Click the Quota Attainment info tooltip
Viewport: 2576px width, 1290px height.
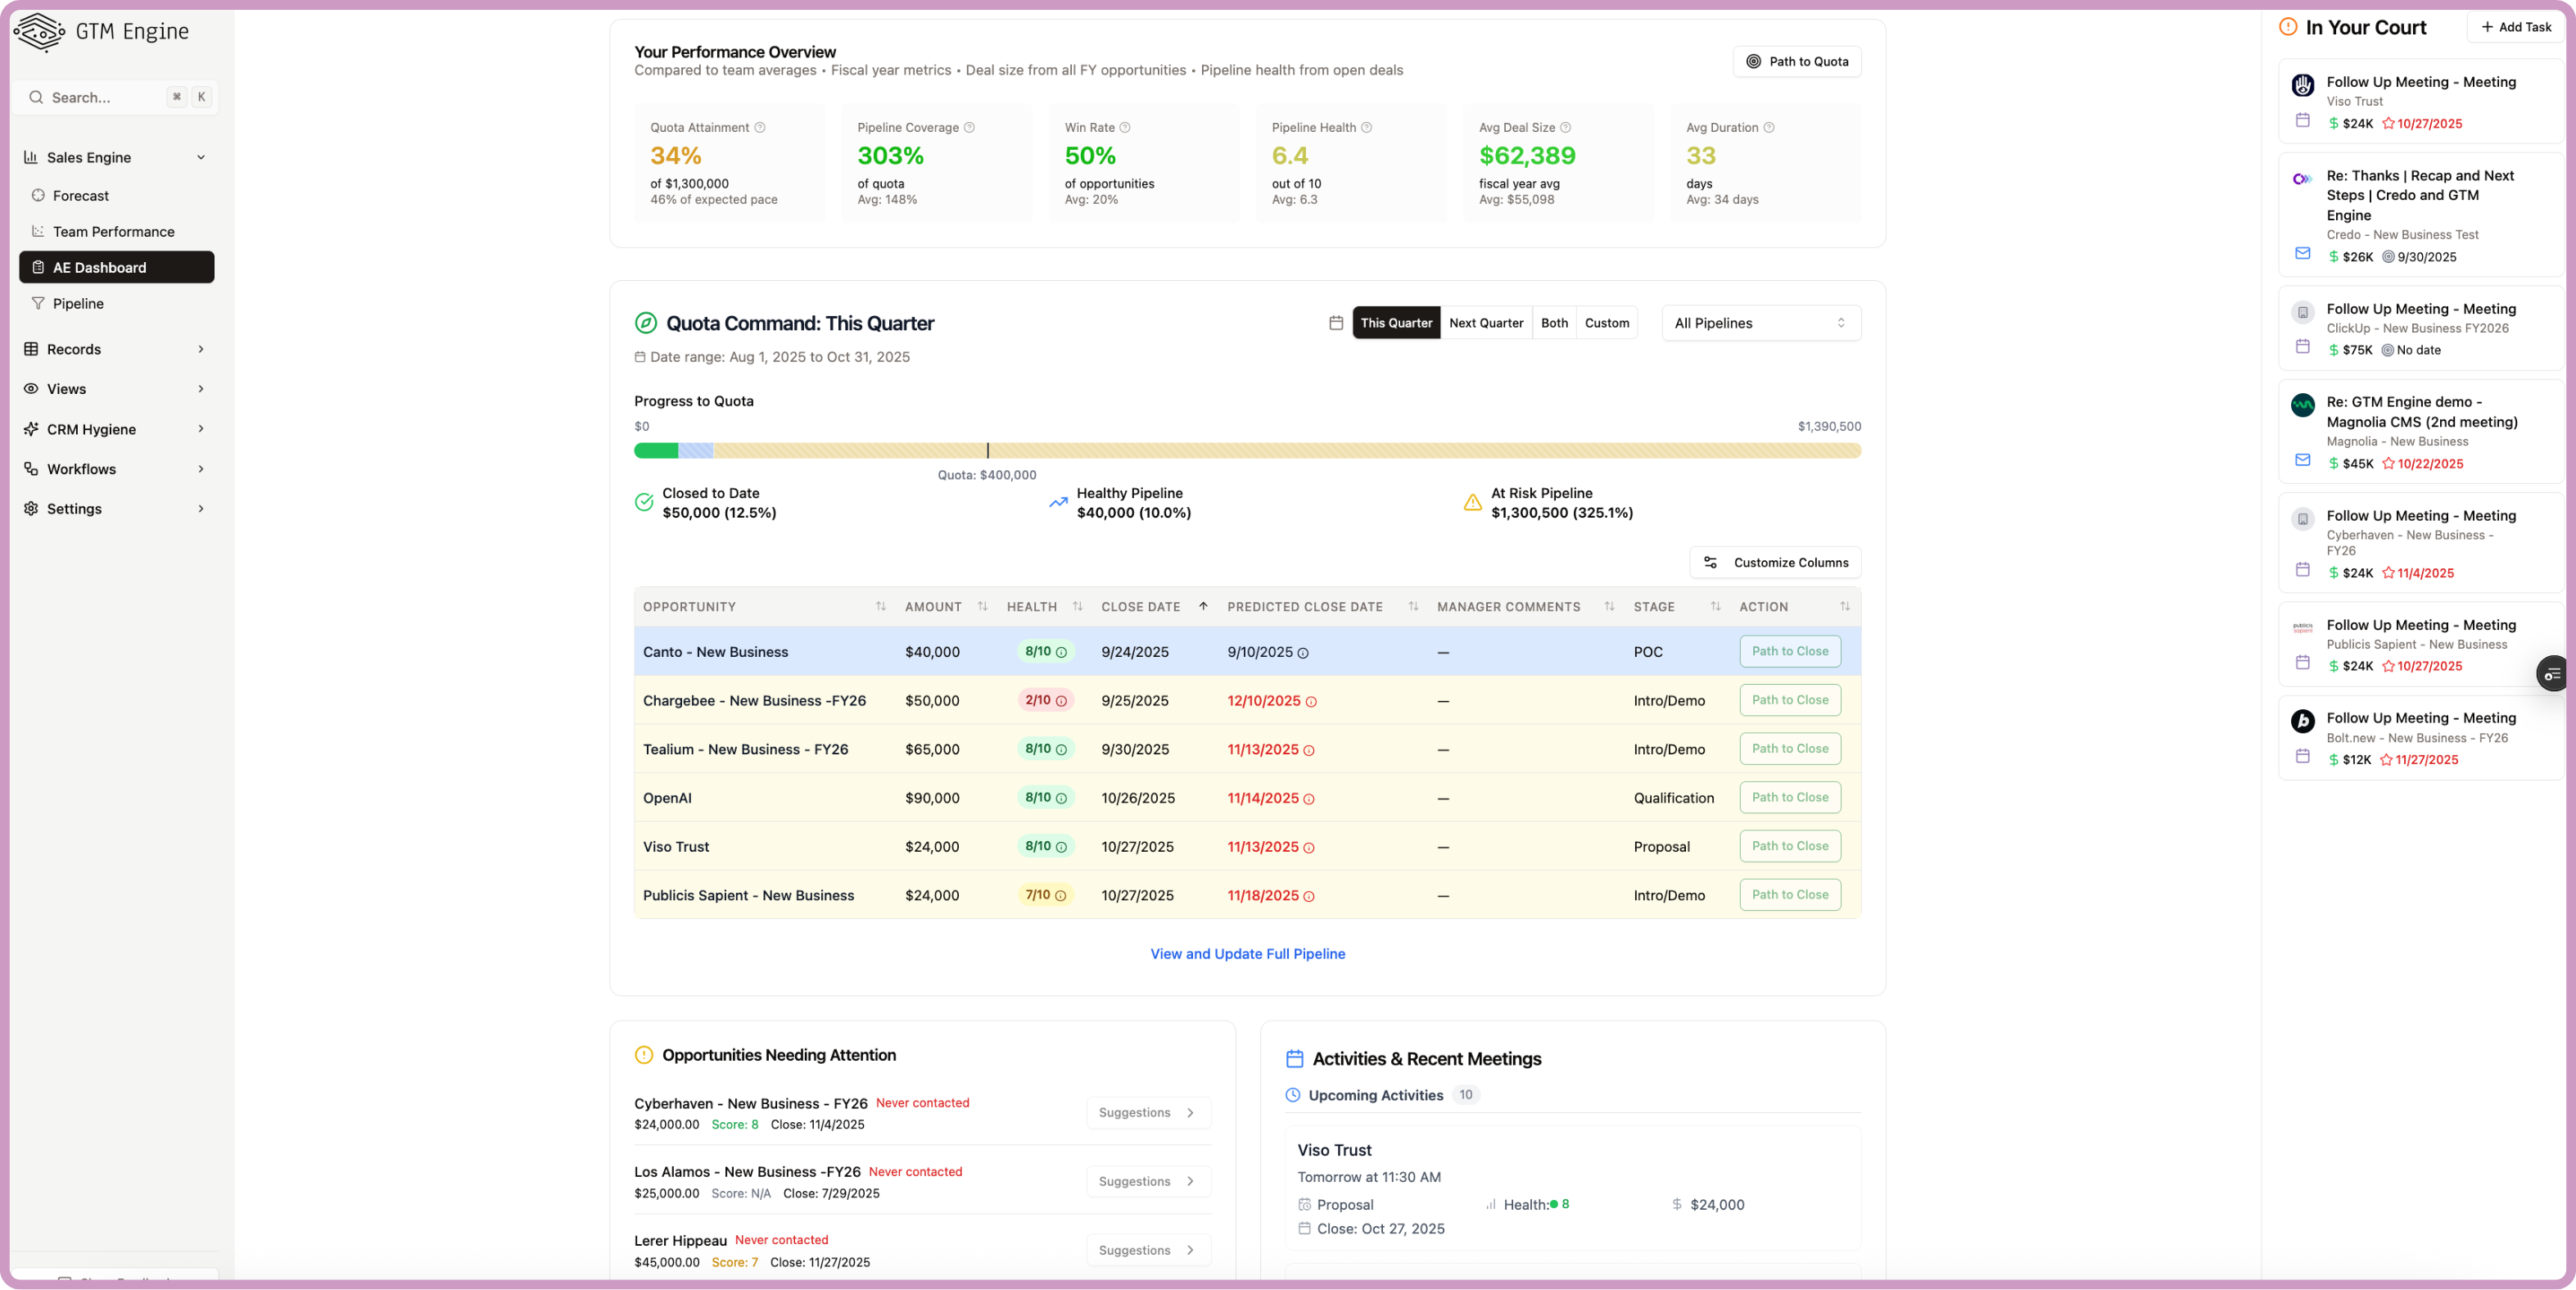(x=759, y=127)
